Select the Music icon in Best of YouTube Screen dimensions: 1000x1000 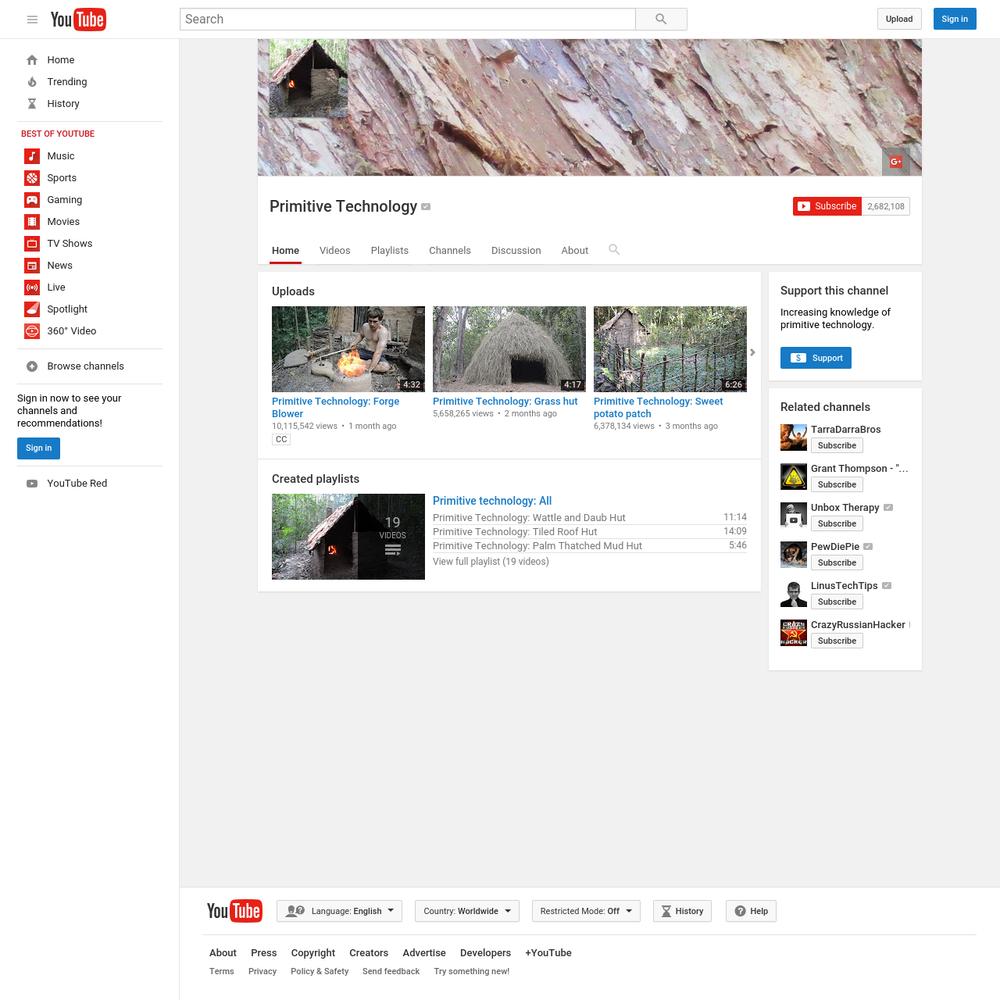click(32, 156)
